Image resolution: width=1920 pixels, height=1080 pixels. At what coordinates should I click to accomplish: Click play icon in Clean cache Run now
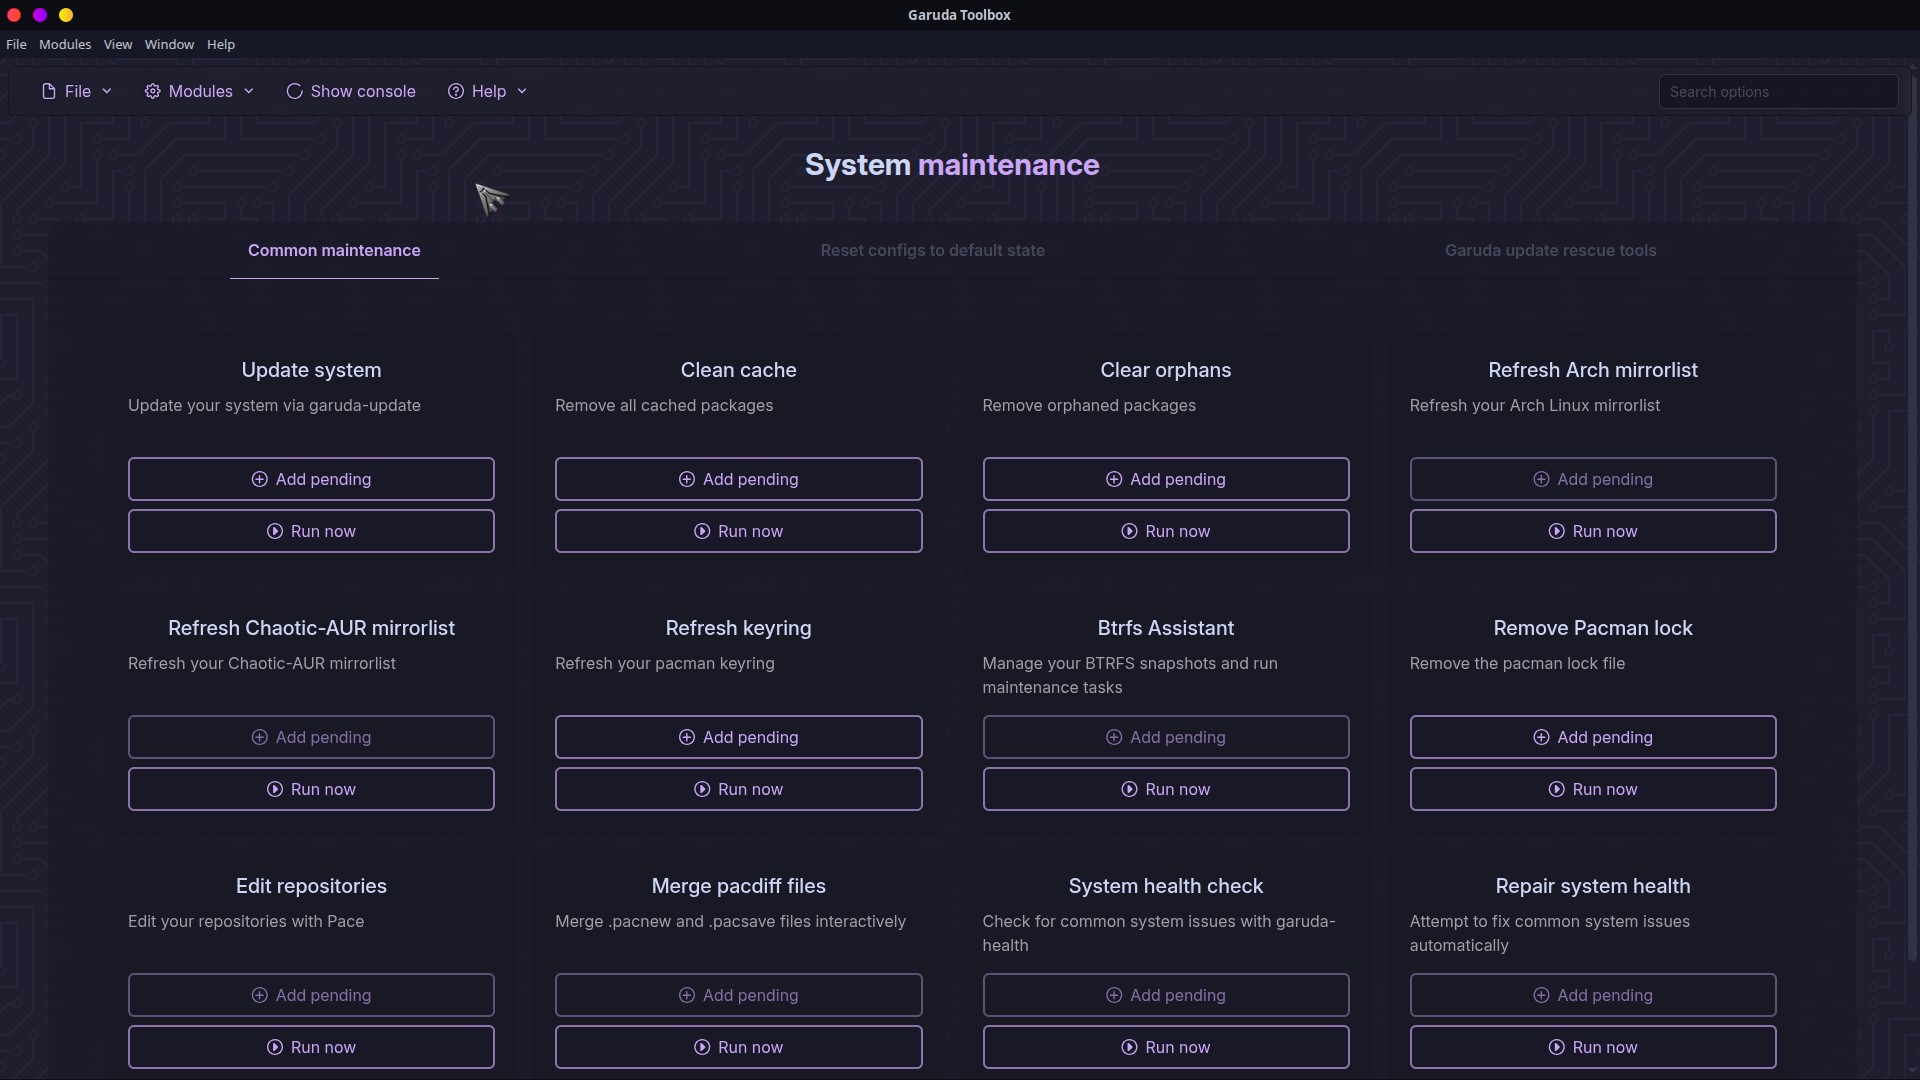tap(702, 531)
